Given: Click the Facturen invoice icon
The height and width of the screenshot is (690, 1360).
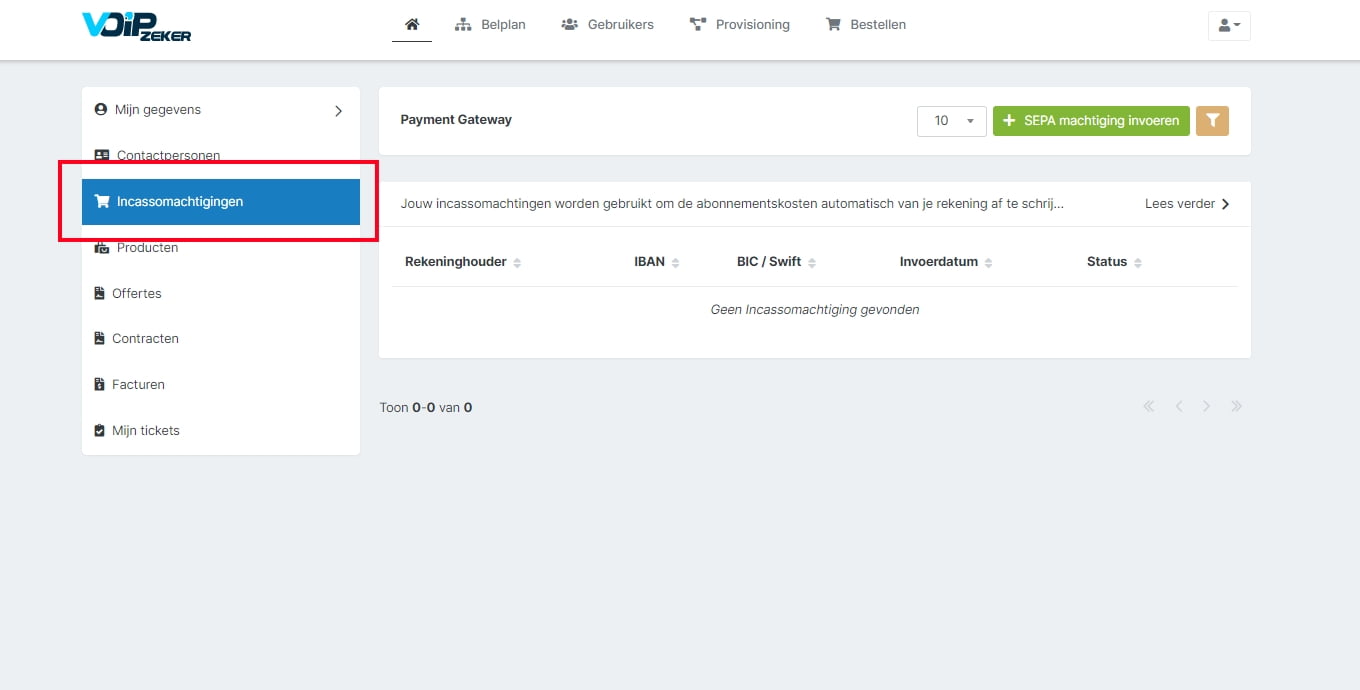Looking at the screenshot, I should [x=99, y=385].
